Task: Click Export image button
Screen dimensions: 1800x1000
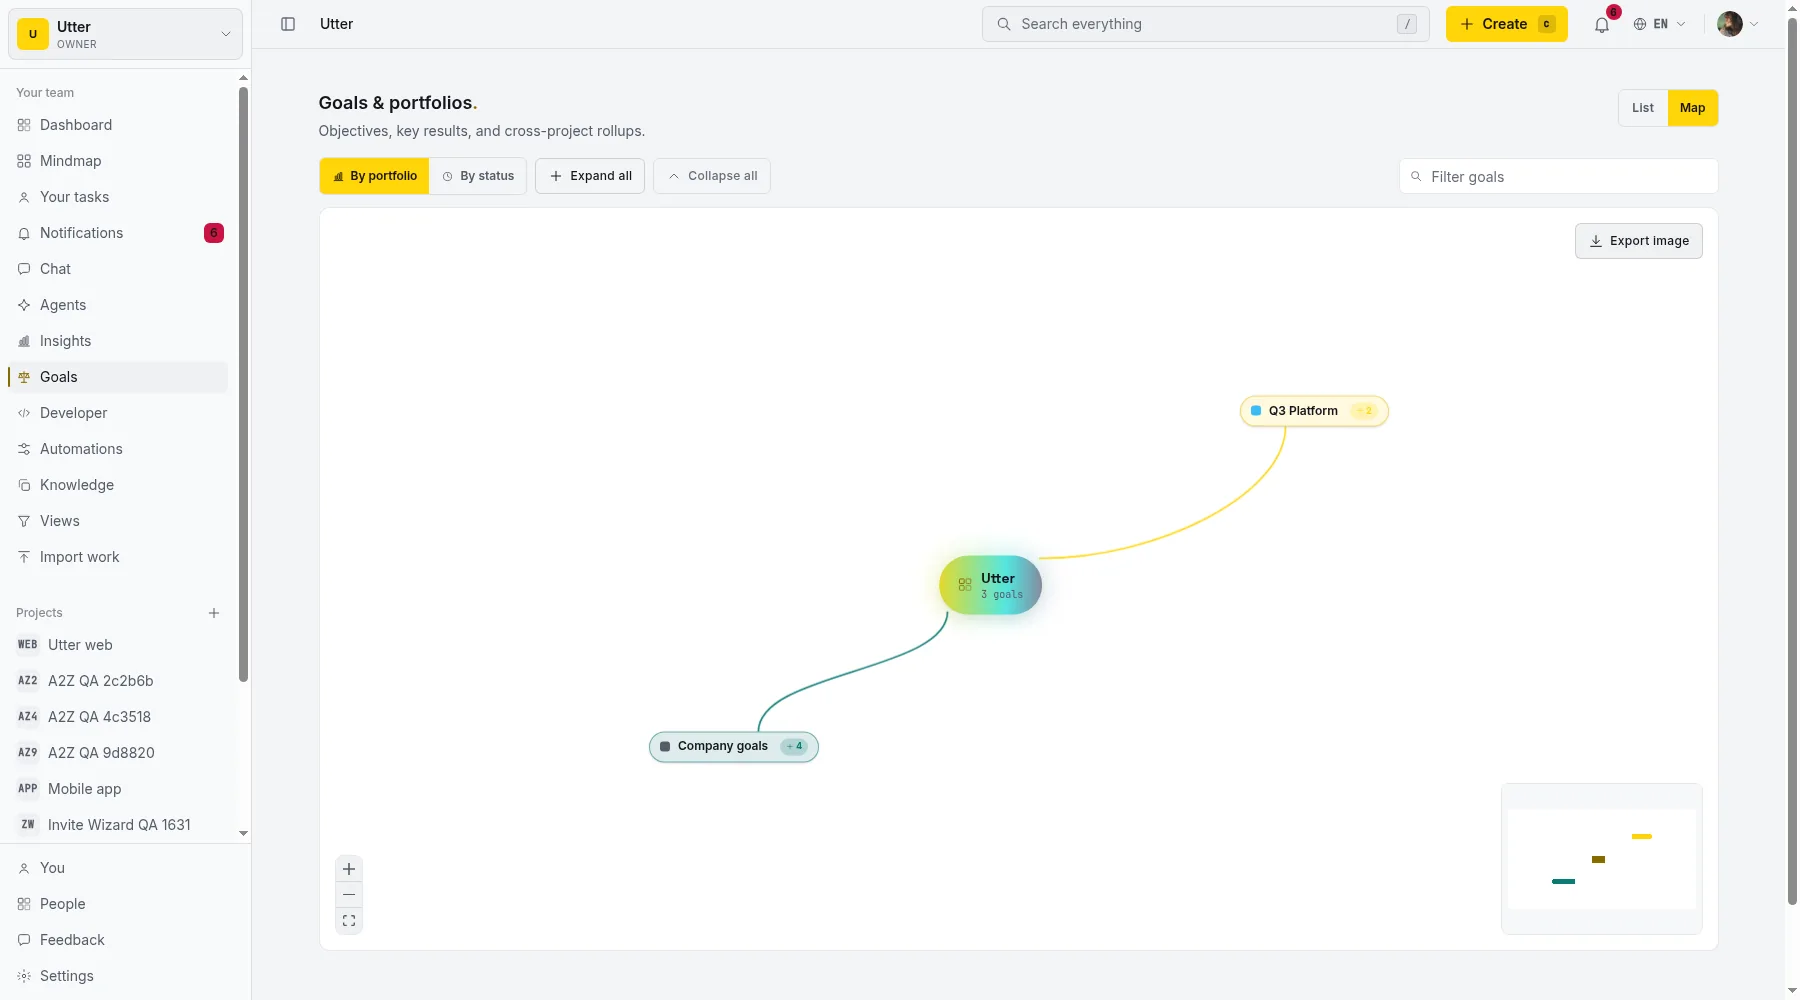Action: tap(1639, 241)
